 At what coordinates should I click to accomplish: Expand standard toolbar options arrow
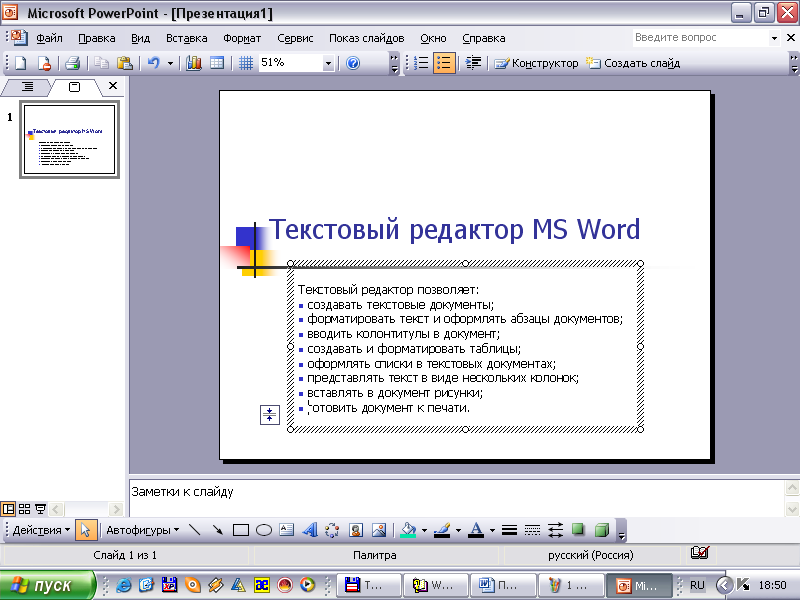point(394,63)
